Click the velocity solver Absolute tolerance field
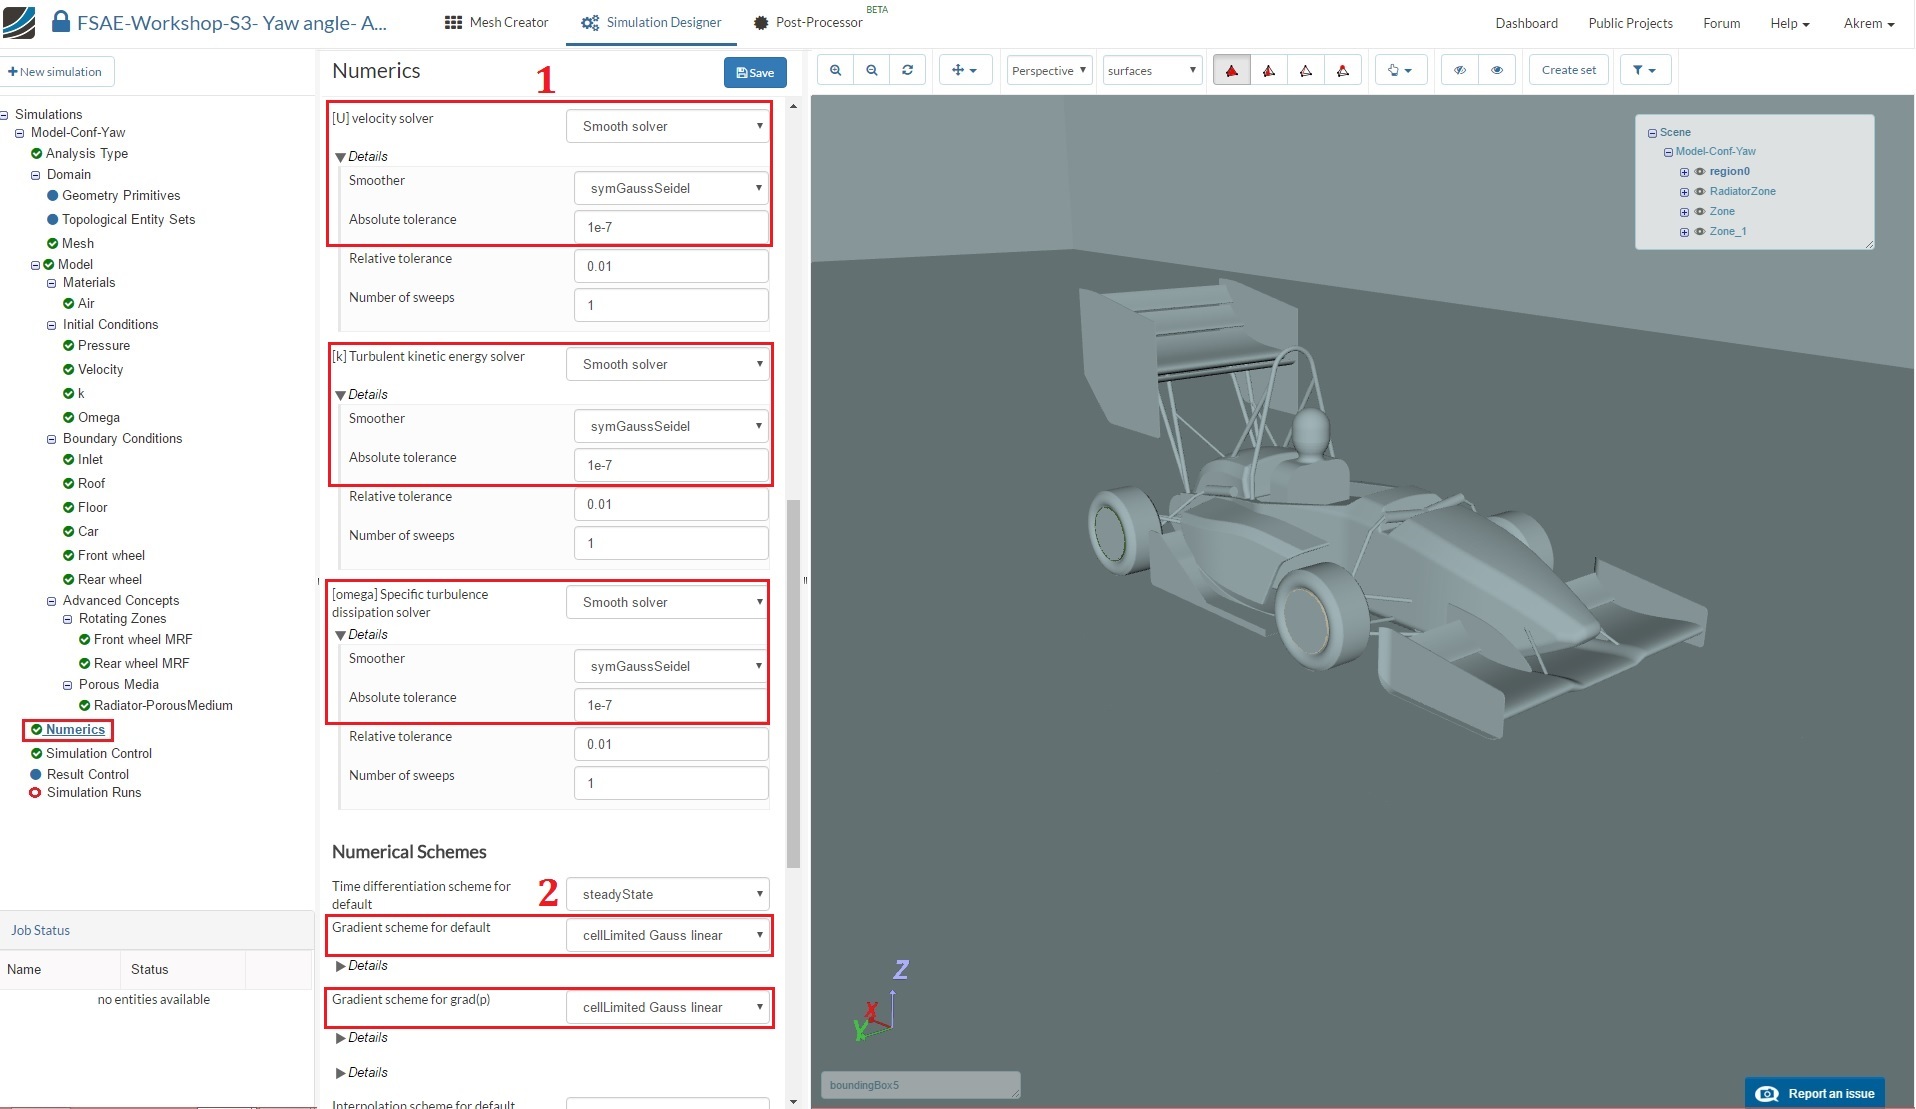 (671, 227)
